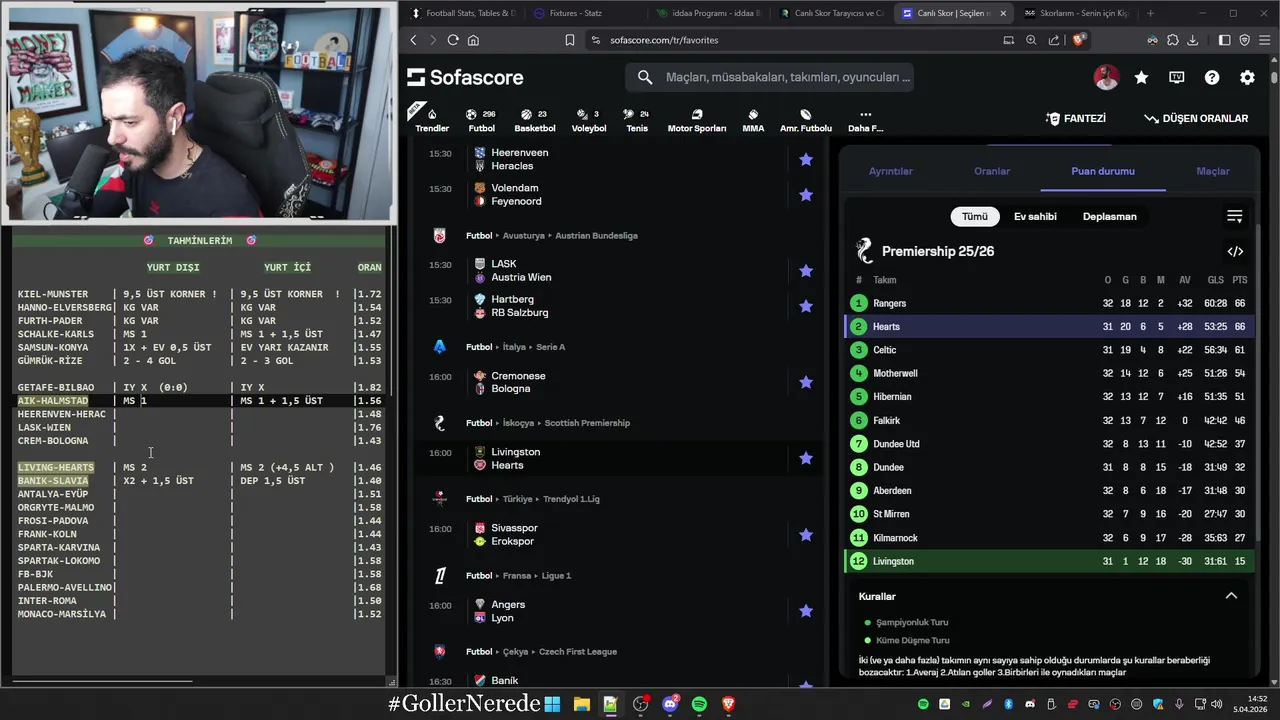
Task: Switch to the Fixtures - Statz browser tab
Action: coord(577,13)
